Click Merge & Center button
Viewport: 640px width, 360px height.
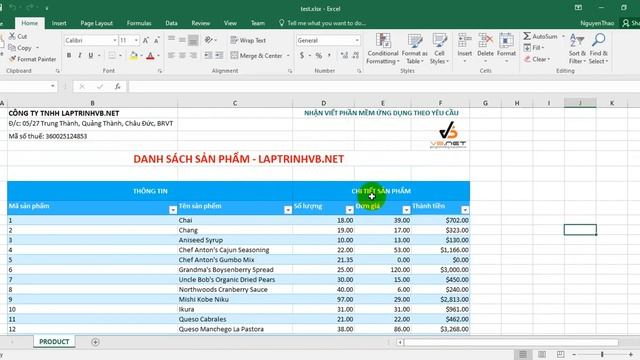tap(256, 56)
